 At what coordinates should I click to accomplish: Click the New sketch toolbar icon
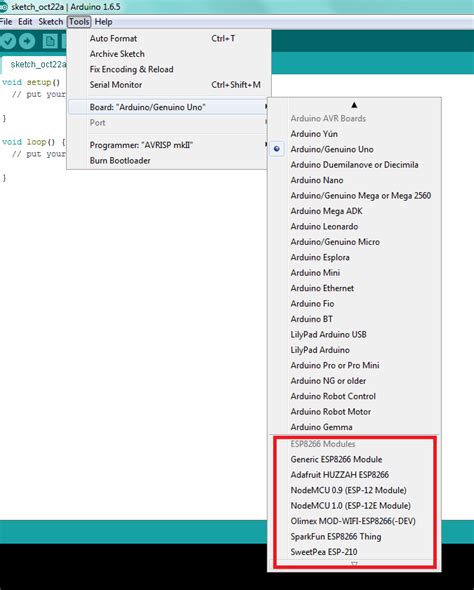click(50, 41)
